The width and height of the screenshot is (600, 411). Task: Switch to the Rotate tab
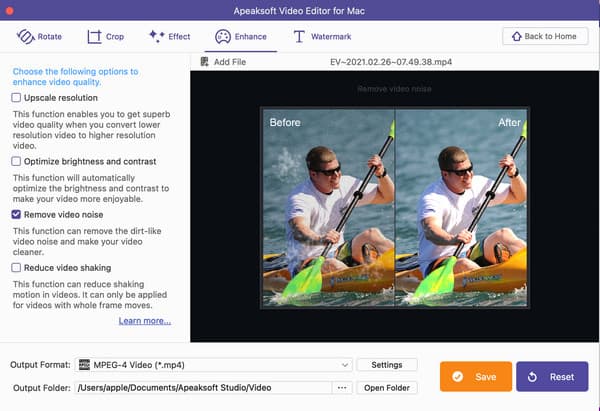pyautogui.click(x=39, y=37)
